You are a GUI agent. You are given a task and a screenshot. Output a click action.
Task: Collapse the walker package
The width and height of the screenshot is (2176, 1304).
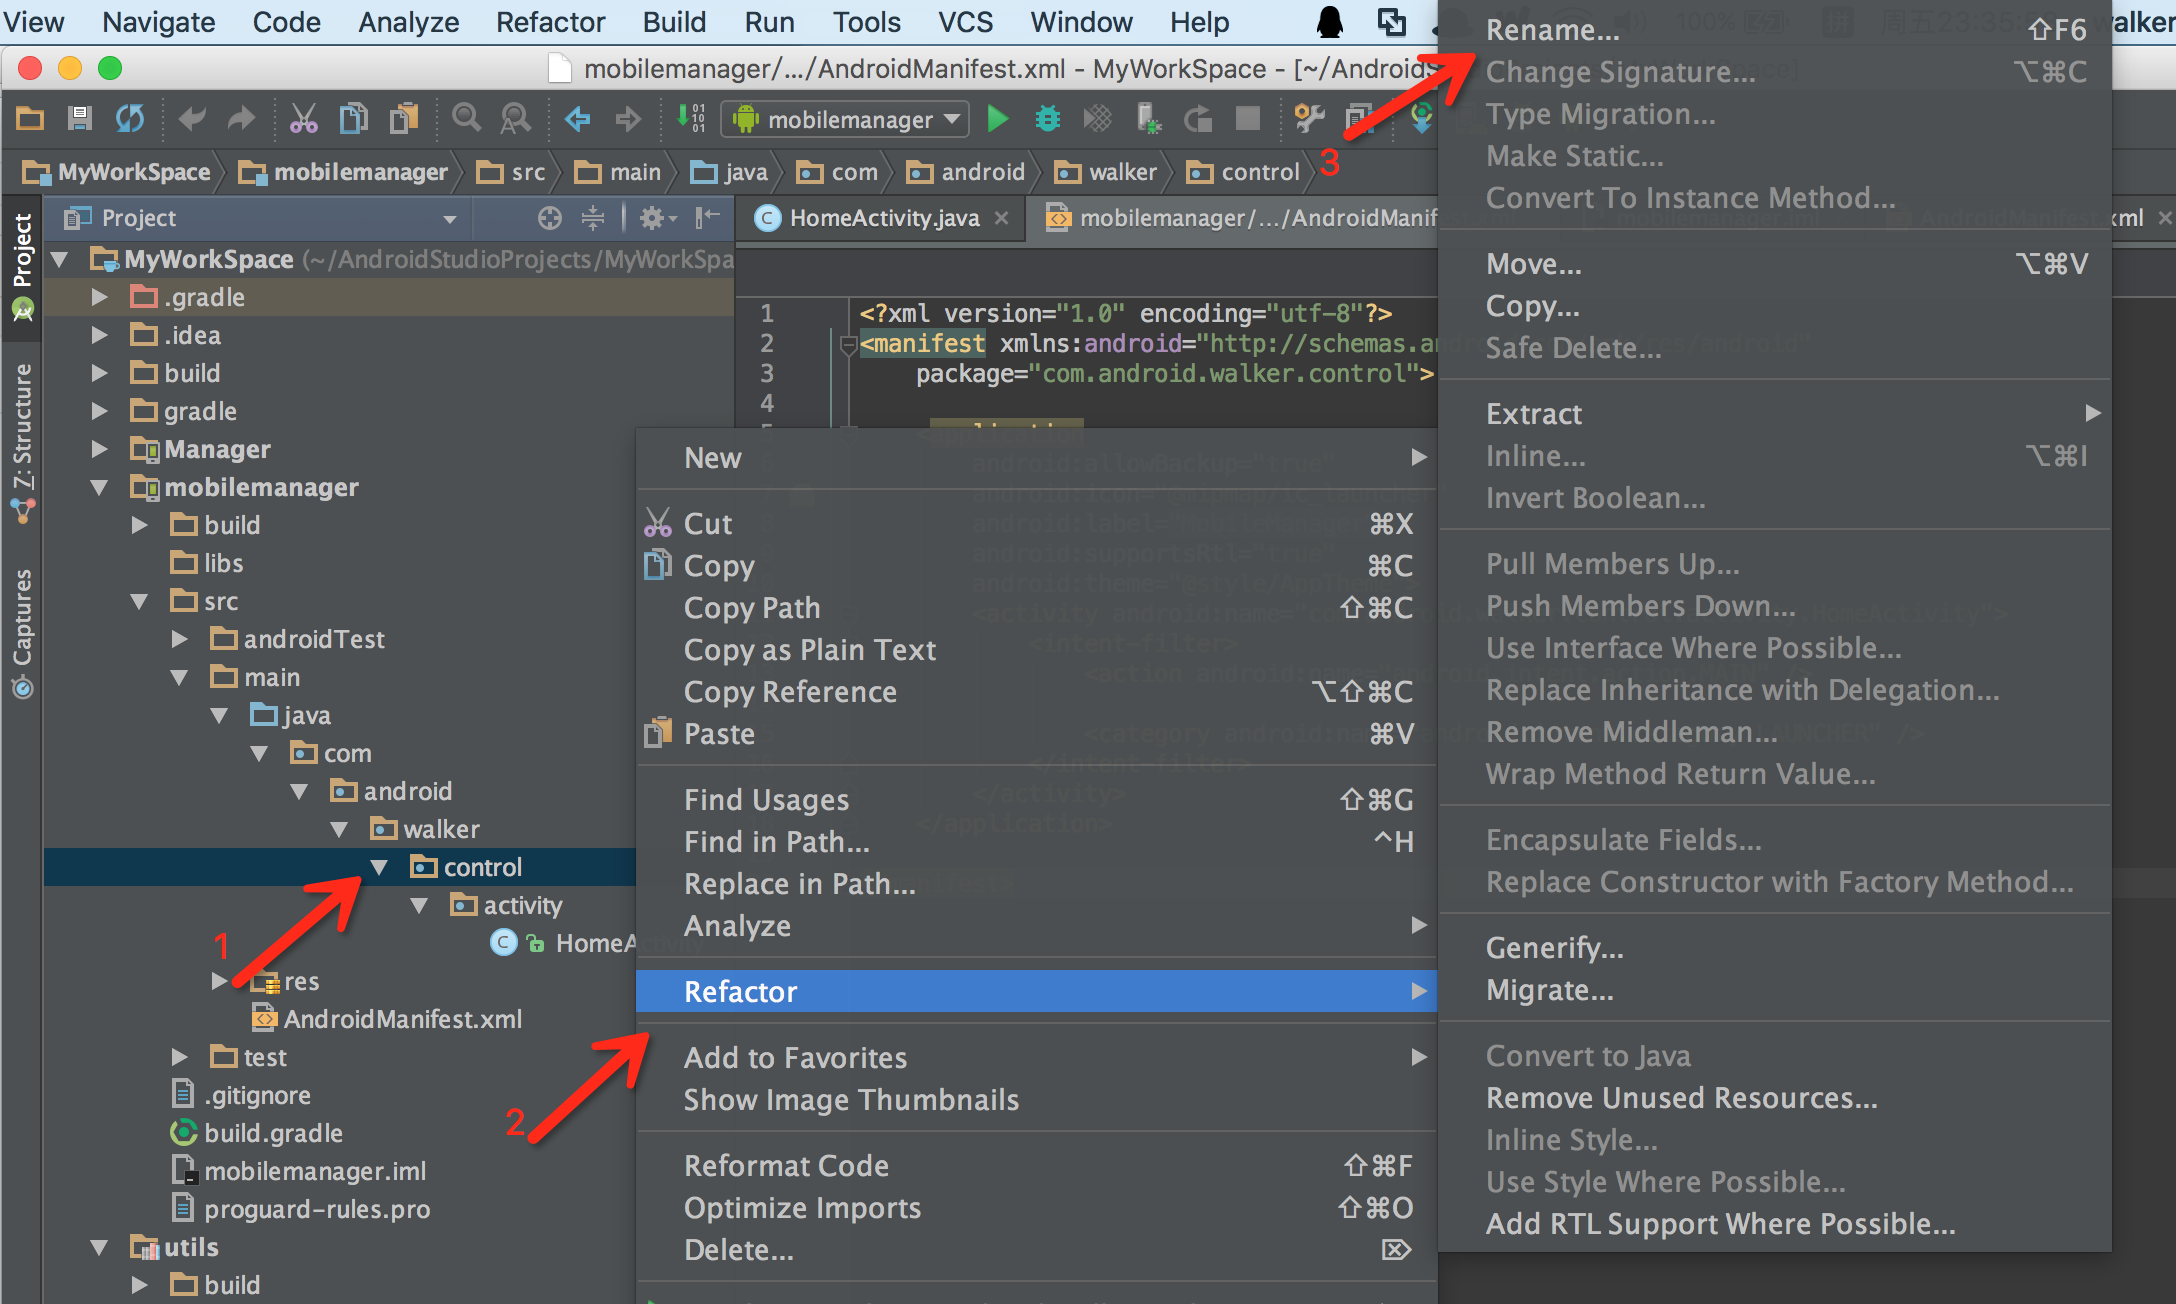pos(339,829)
